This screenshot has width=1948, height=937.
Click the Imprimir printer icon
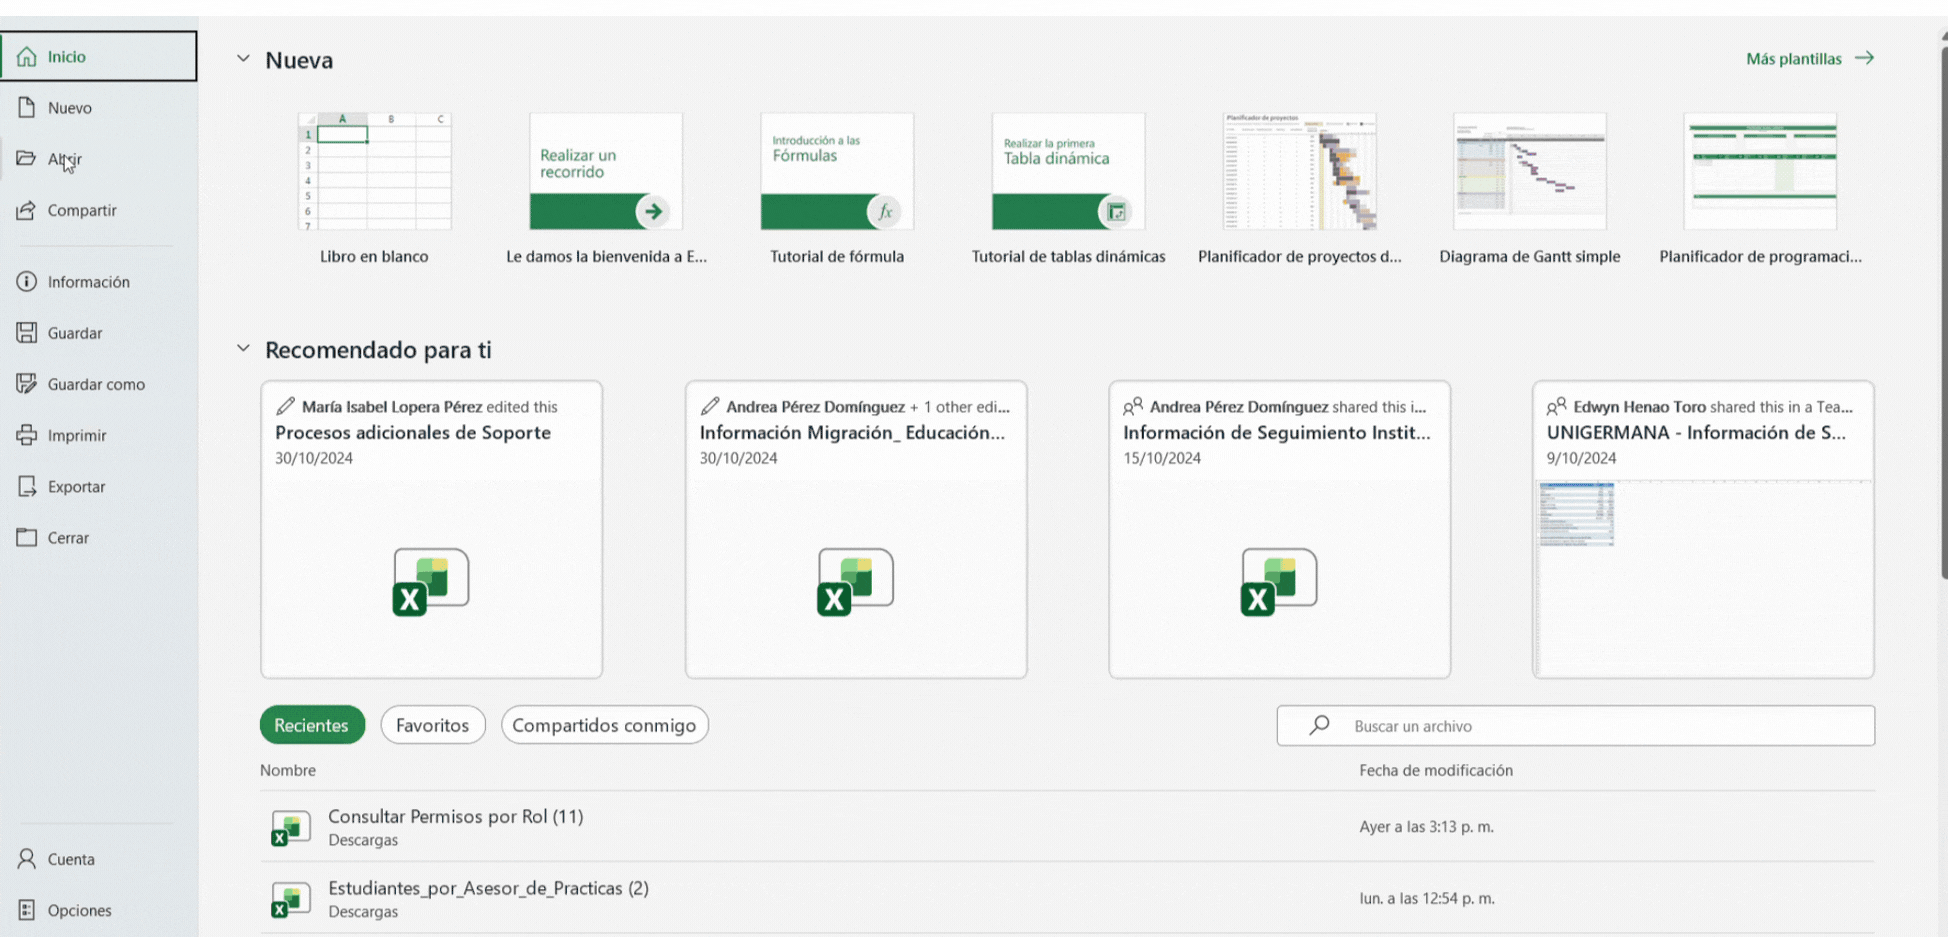[27, 435]
